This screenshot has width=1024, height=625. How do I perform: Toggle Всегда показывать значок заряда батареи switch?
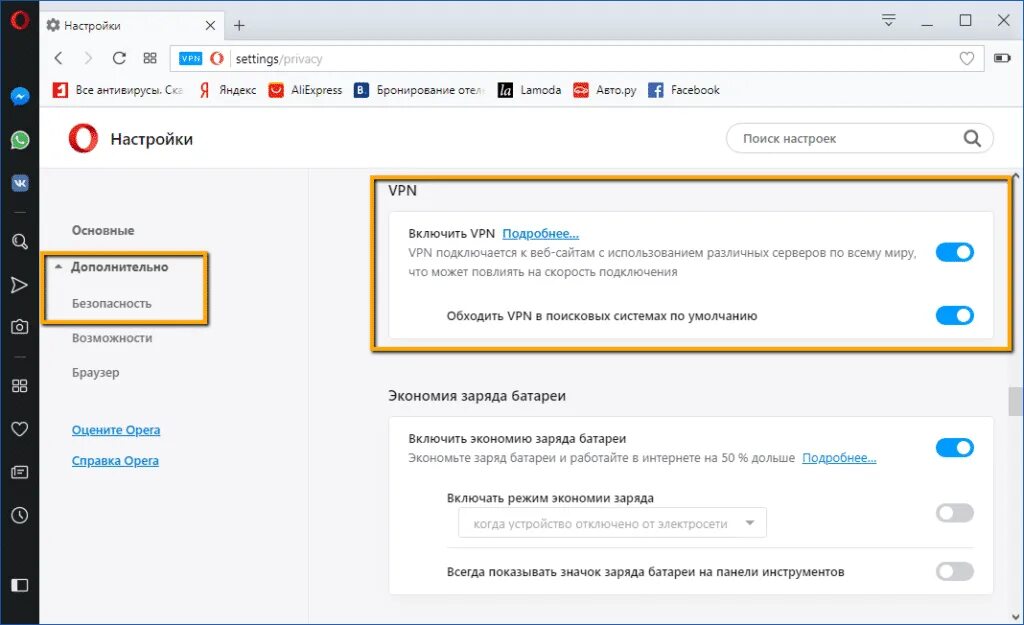click(955, 571)
